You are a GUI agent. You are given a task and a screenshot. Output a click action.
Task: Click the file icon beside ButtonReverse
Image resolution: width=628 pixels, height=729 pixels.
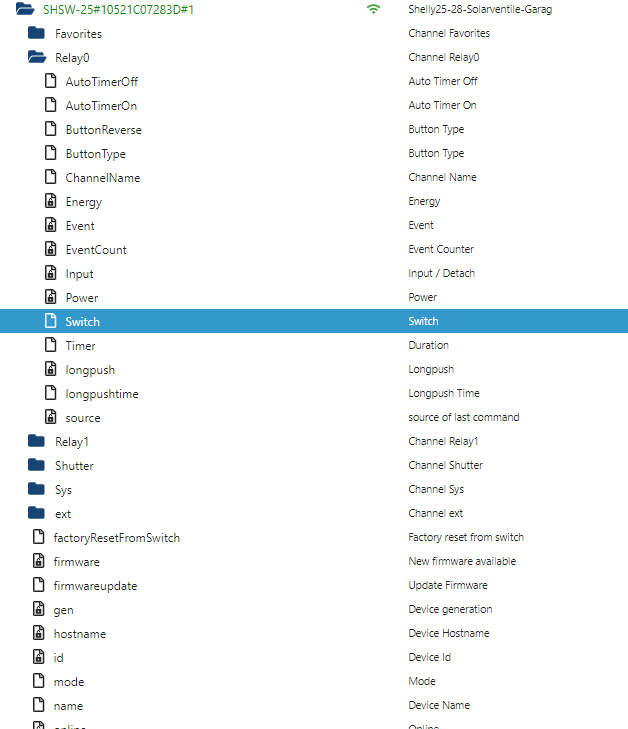coord(51,129)
